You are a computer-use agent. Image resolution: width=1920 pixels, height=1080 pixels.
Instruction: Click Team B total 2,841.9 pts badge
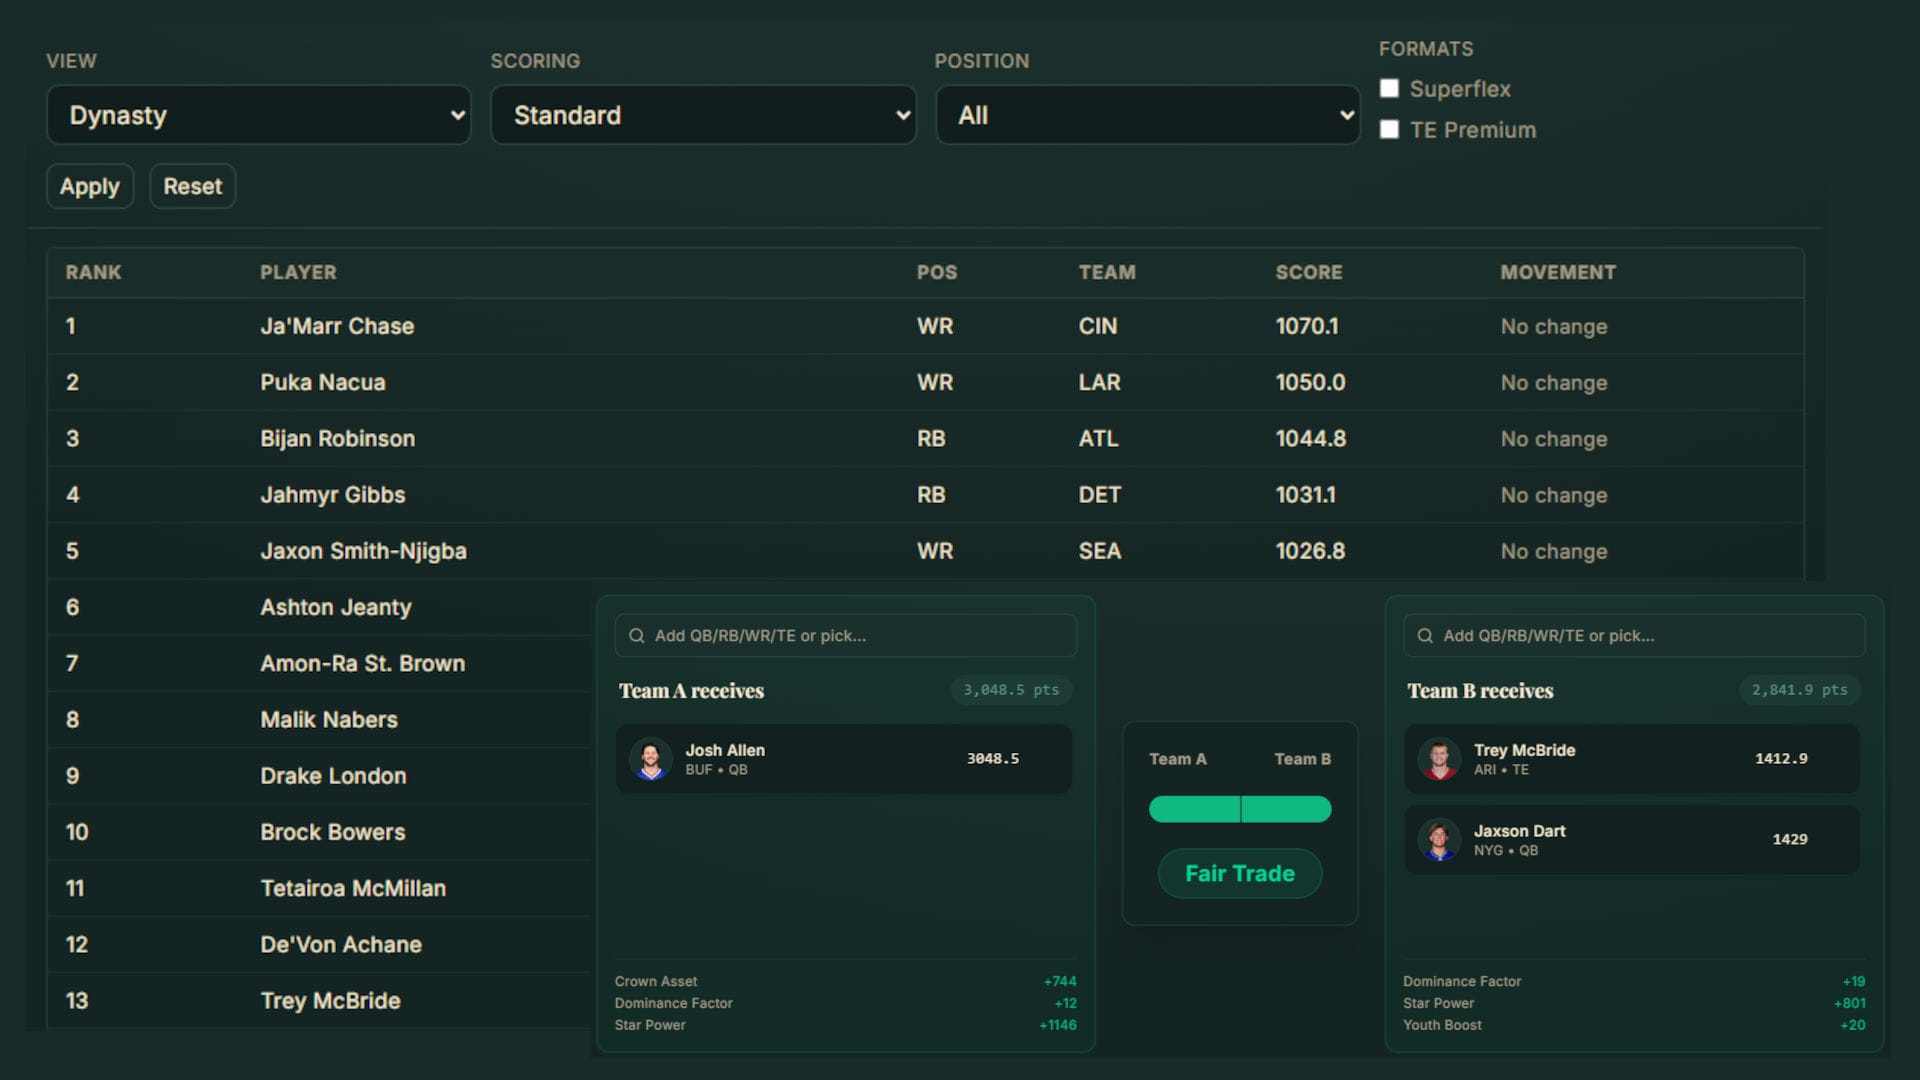[1799, 690]
